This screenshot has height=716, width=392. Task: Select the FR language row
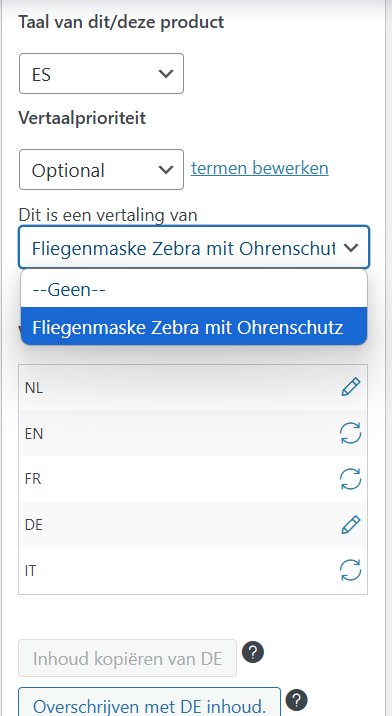point(193,479)
